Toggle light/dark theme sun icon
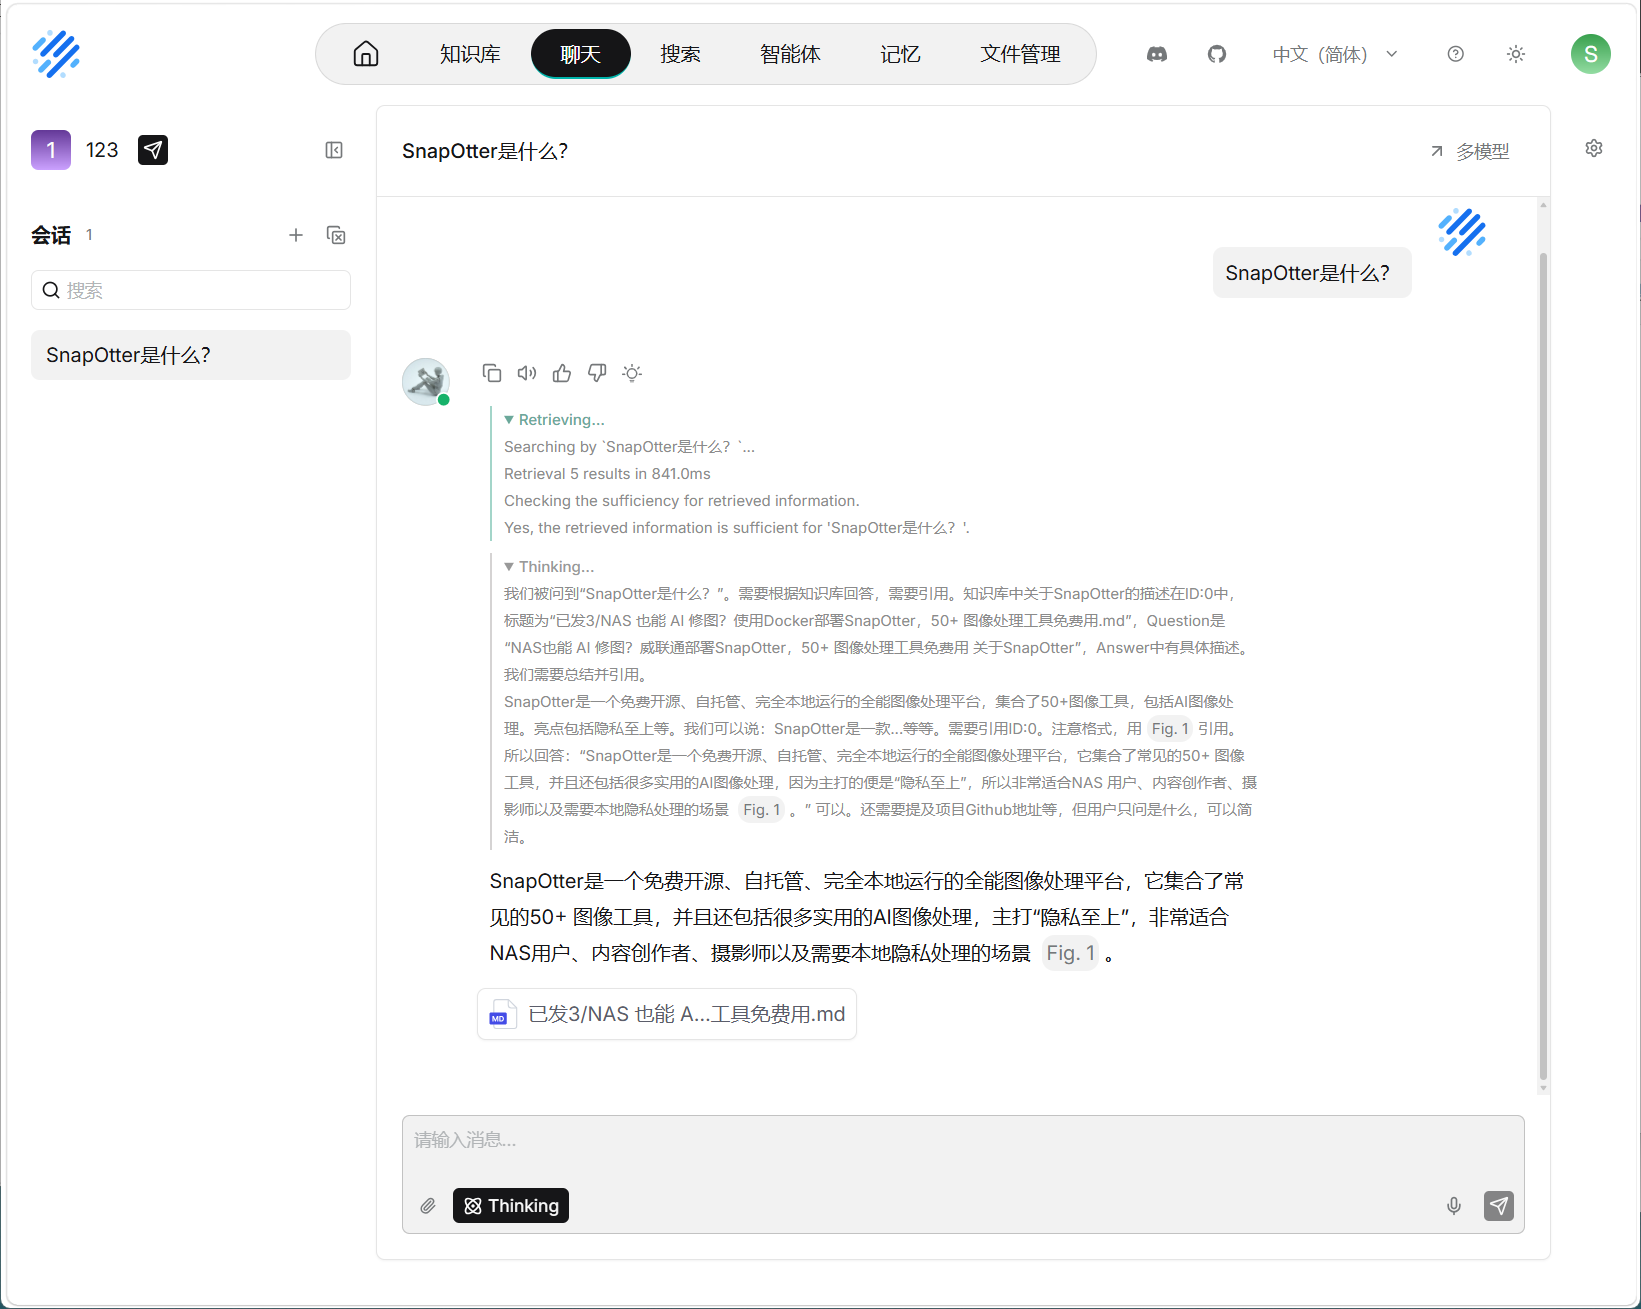Viewport: 1641px width, 1309px height. [1516, 54]
